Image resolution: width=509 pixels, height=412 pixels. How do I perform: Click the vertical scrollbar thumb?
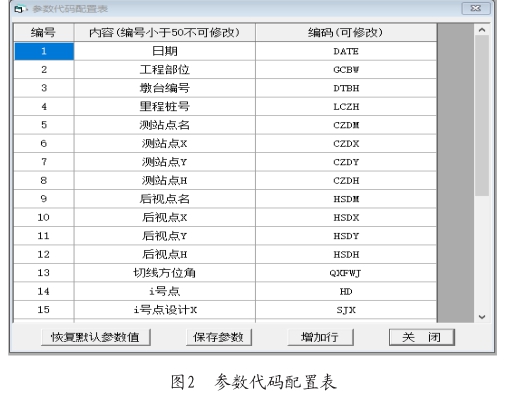tap(482, 116)
